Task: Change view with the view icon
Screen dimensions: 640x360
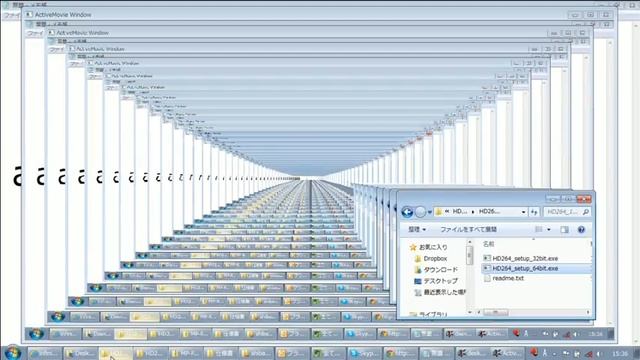Action: pyautogui.click(x=539, y=229)
